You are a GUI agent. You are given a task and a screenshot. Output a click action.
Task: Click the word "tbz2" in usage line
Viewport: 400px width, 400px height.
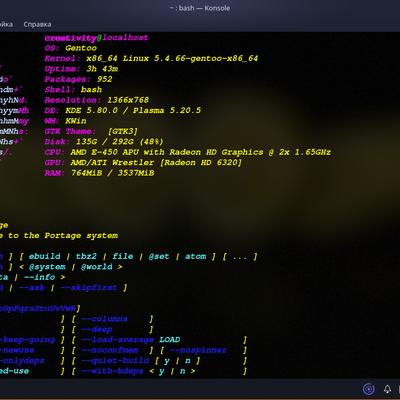[86, 256]
